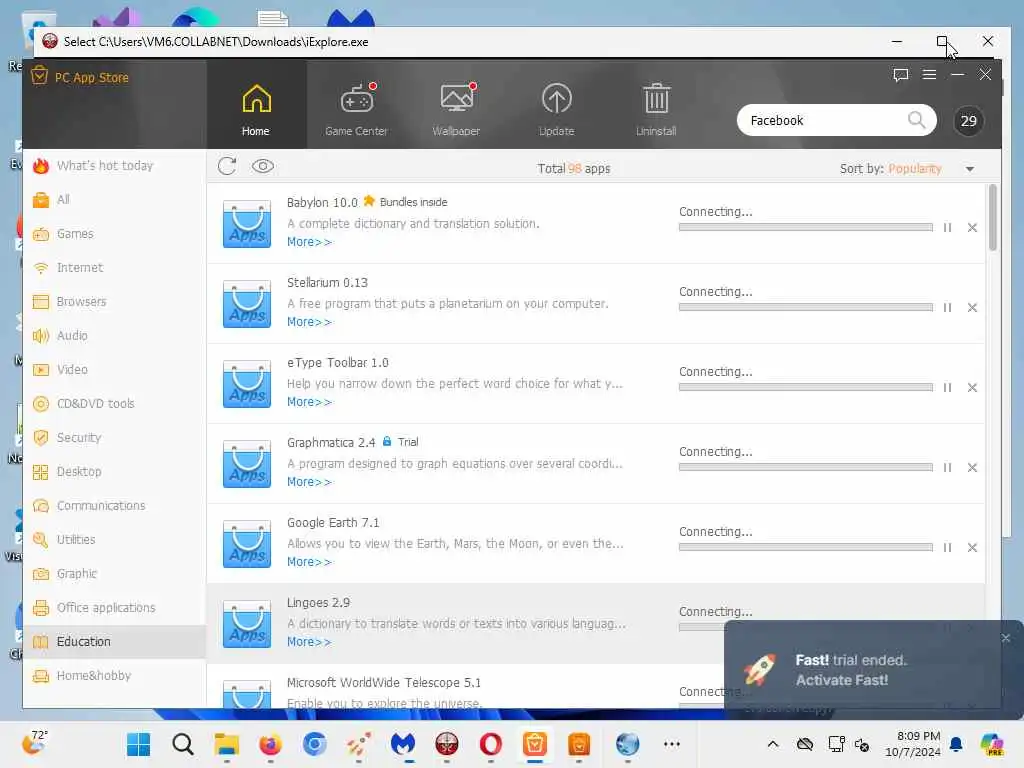This screenshot has width=1024, height=768.
Task: Cancel the eType Toolbar download
Action: 972,387
